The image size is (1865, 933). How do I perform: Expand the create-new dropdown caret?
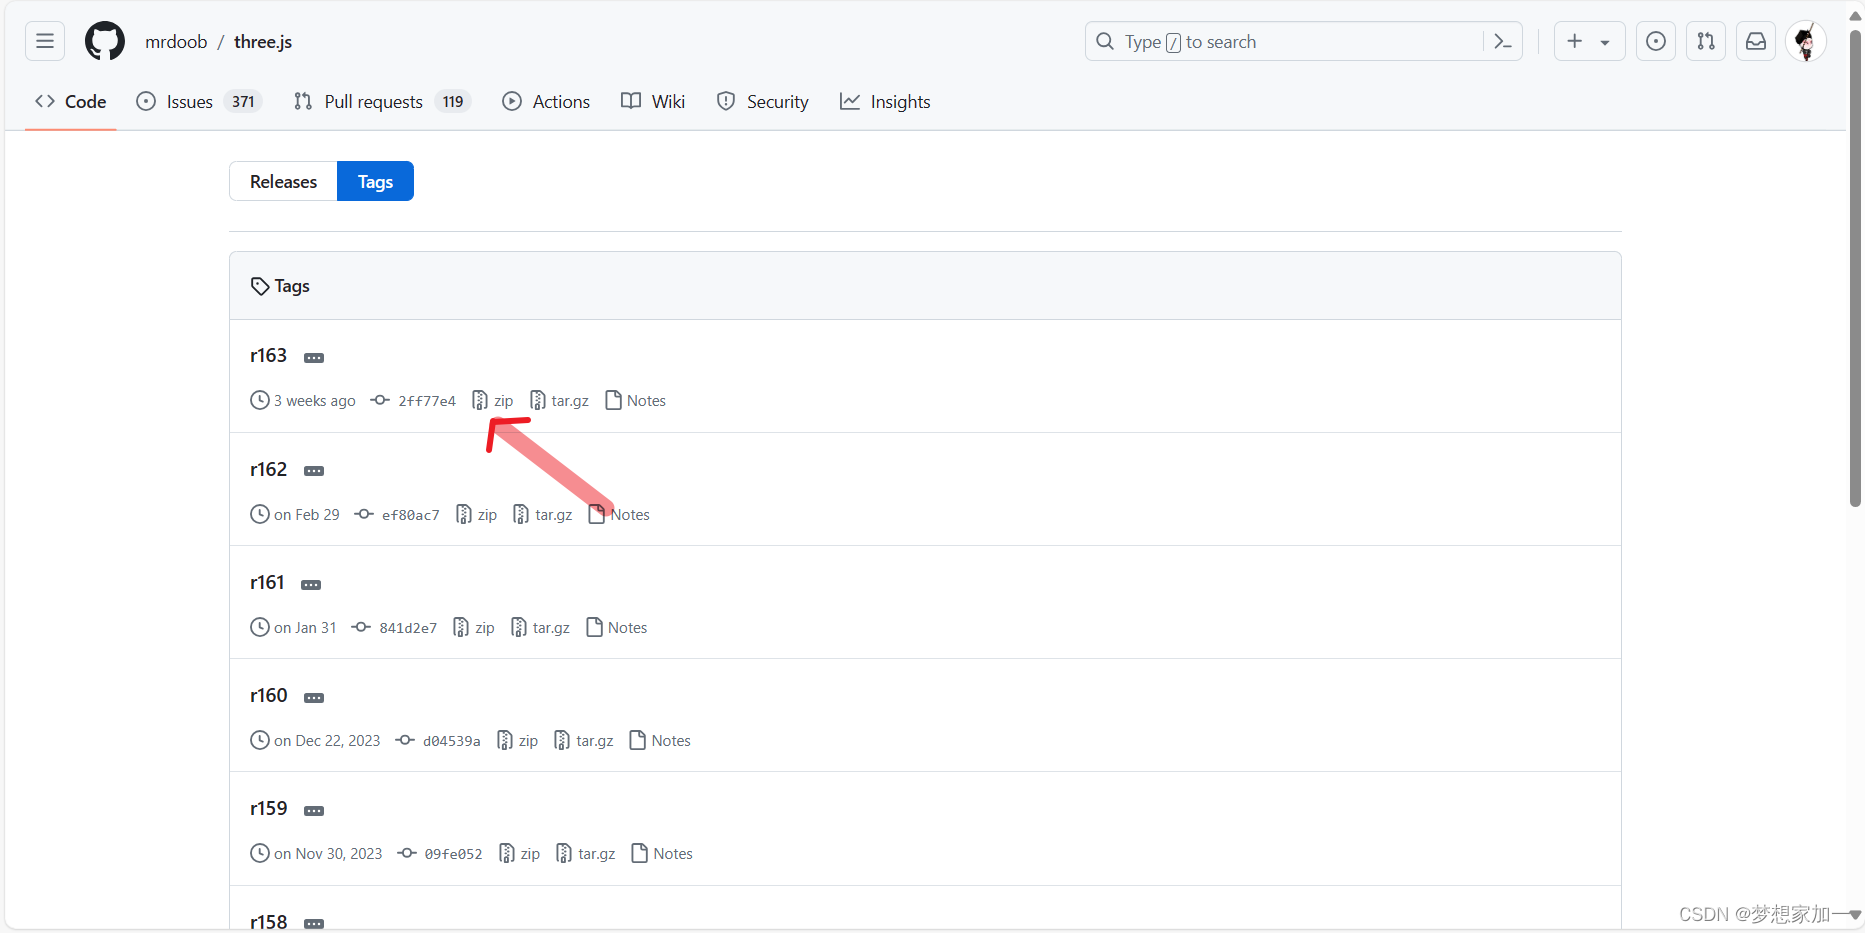1605,42
